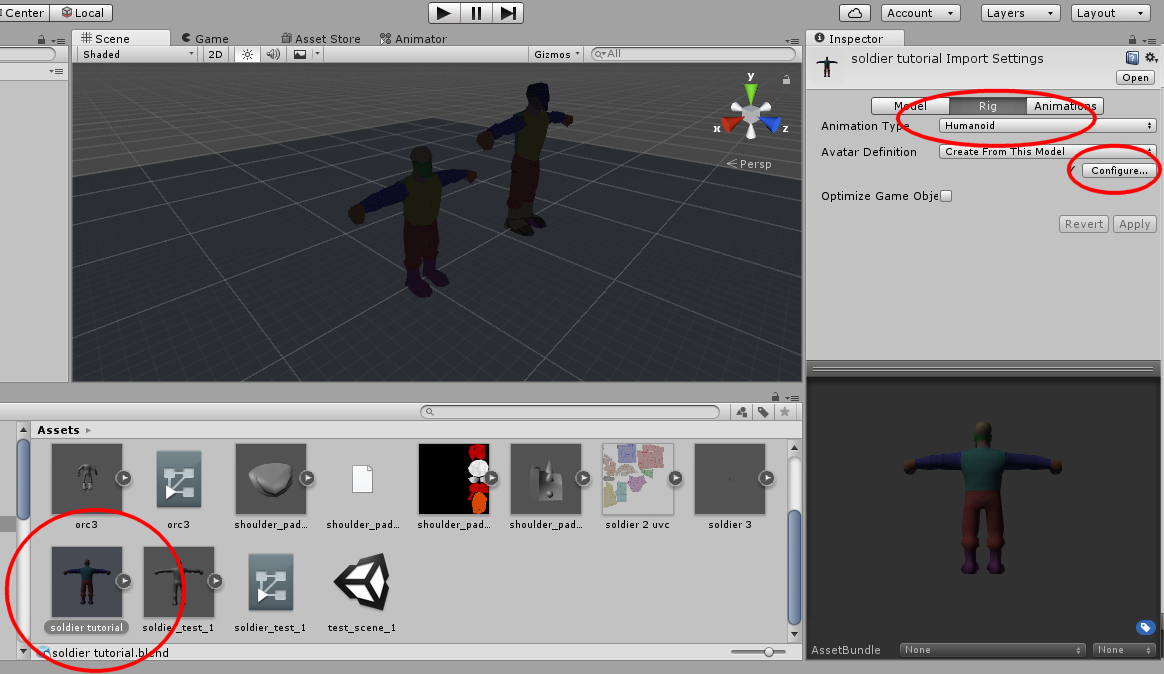Toggle scene audio speaker icon
This screenshot has height=674, width=1164.
tap(273, 54)
